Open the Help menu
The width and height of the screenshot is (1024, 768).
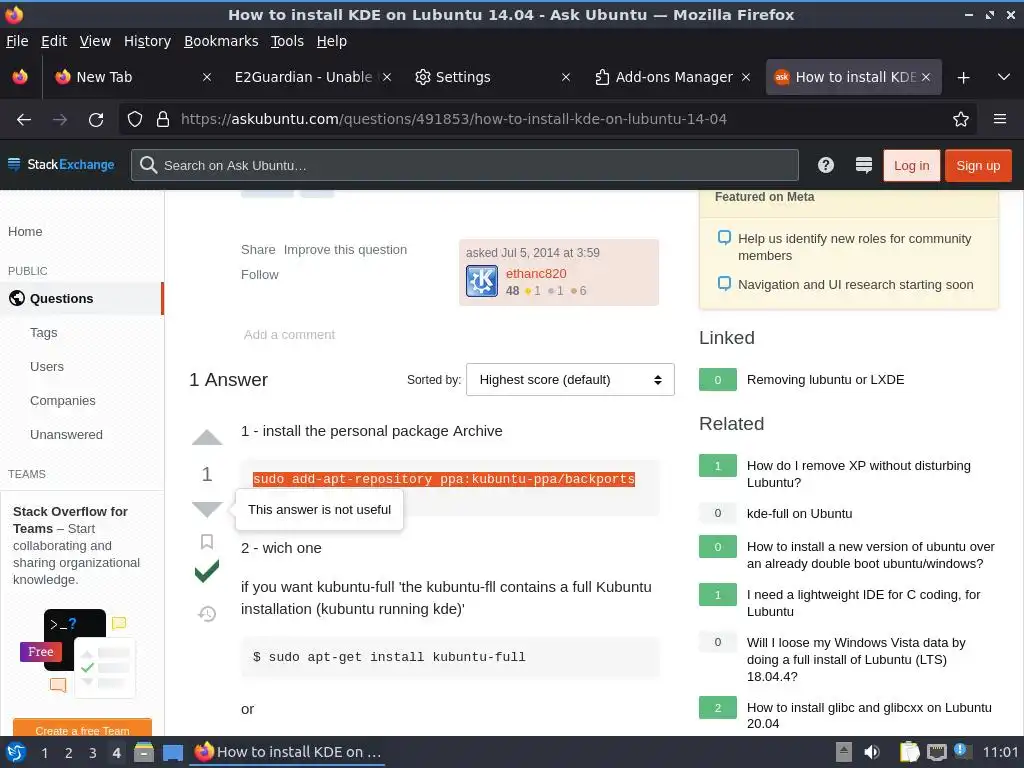pyautogui.click(x=332, y=41)
